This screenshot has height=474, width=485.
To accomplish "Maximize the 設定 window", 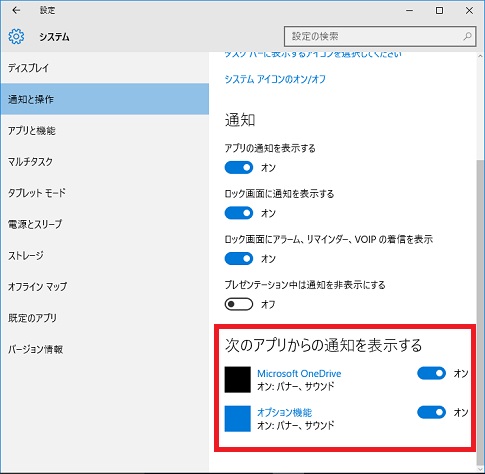I will point(439,11).
